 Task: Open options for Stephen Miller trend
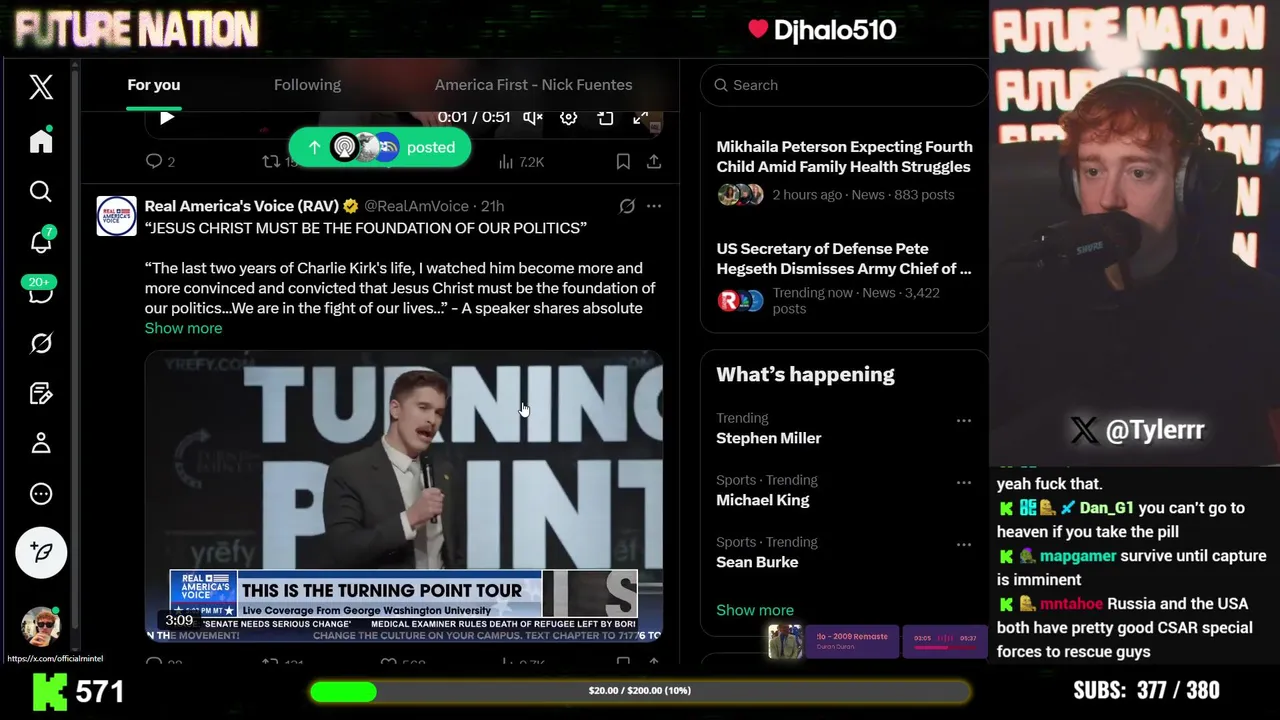(964, 421)
